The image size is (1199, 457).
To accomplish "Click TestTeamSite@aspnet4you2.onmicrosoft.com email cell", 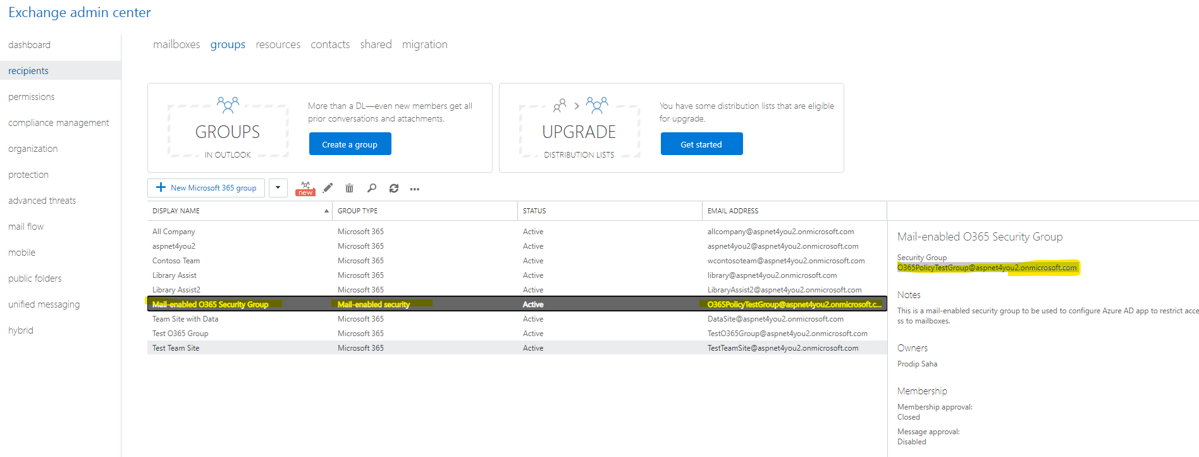I will point(785,348).
